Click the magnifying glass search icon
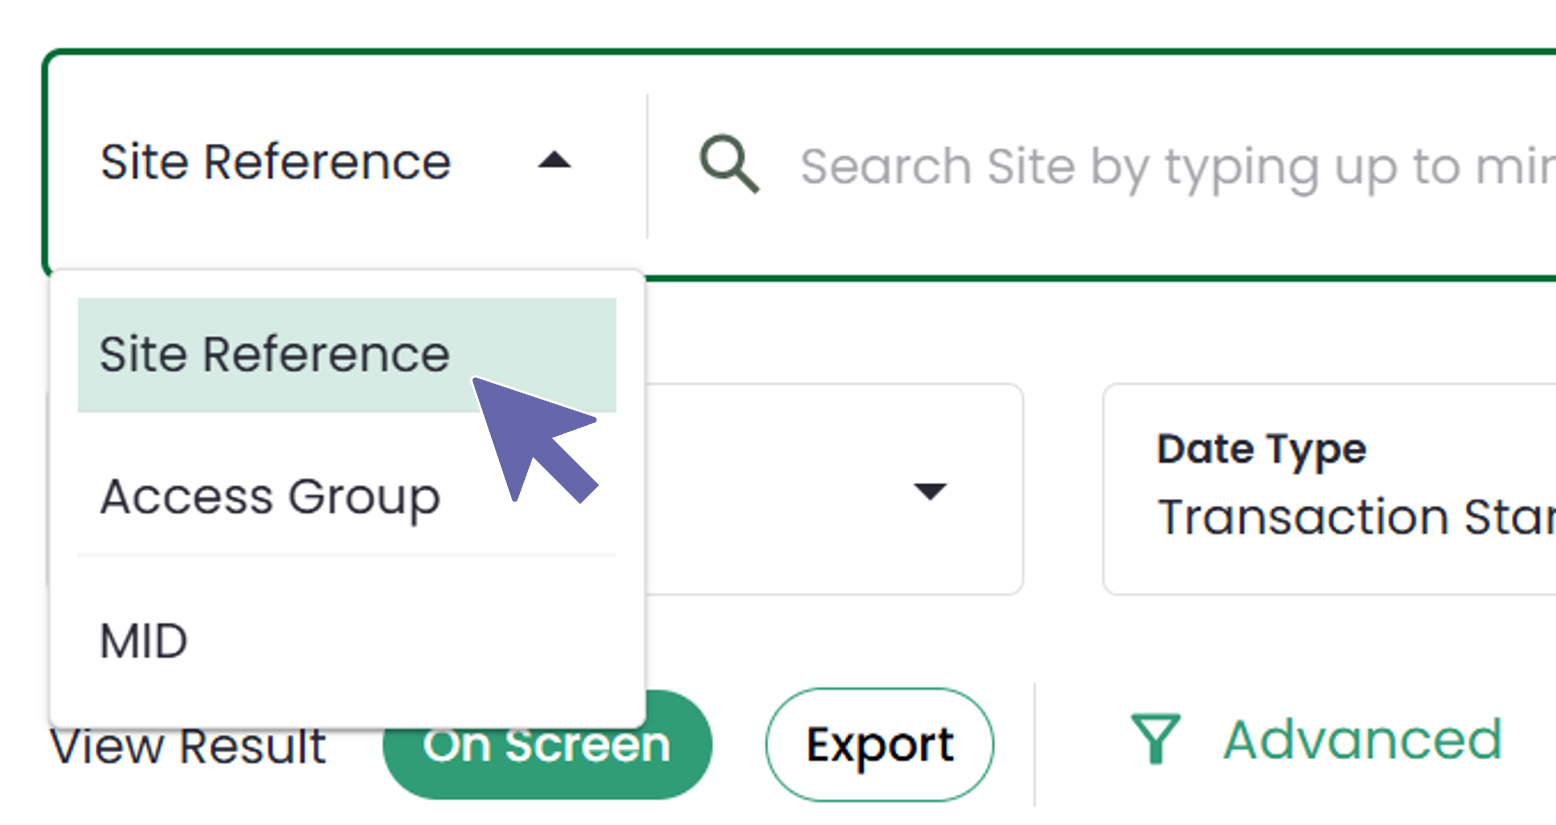The height and width of the screenshot is (825, 1556). tap(729, 165)
